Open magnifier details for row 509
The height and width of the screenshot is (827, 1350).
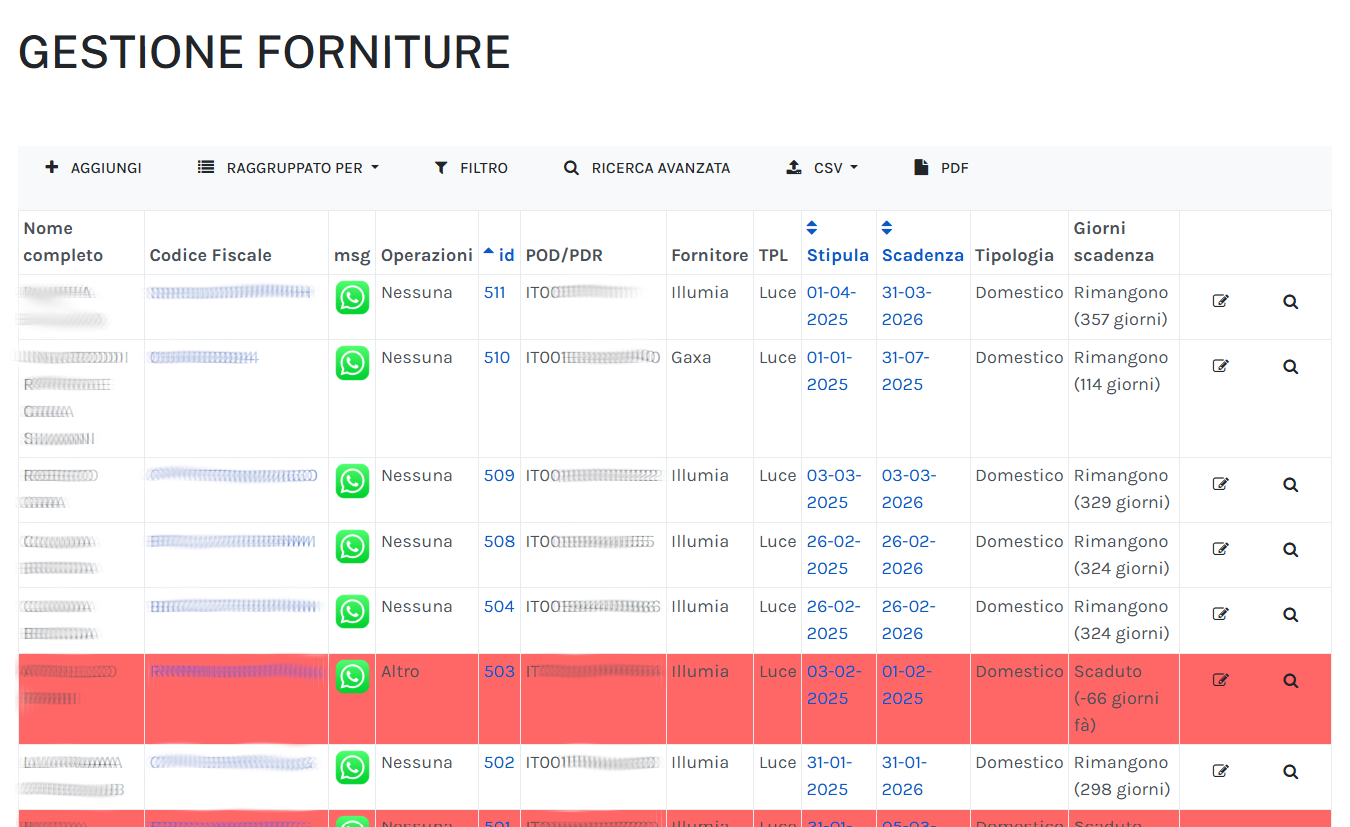click(x=1291, y=484)
